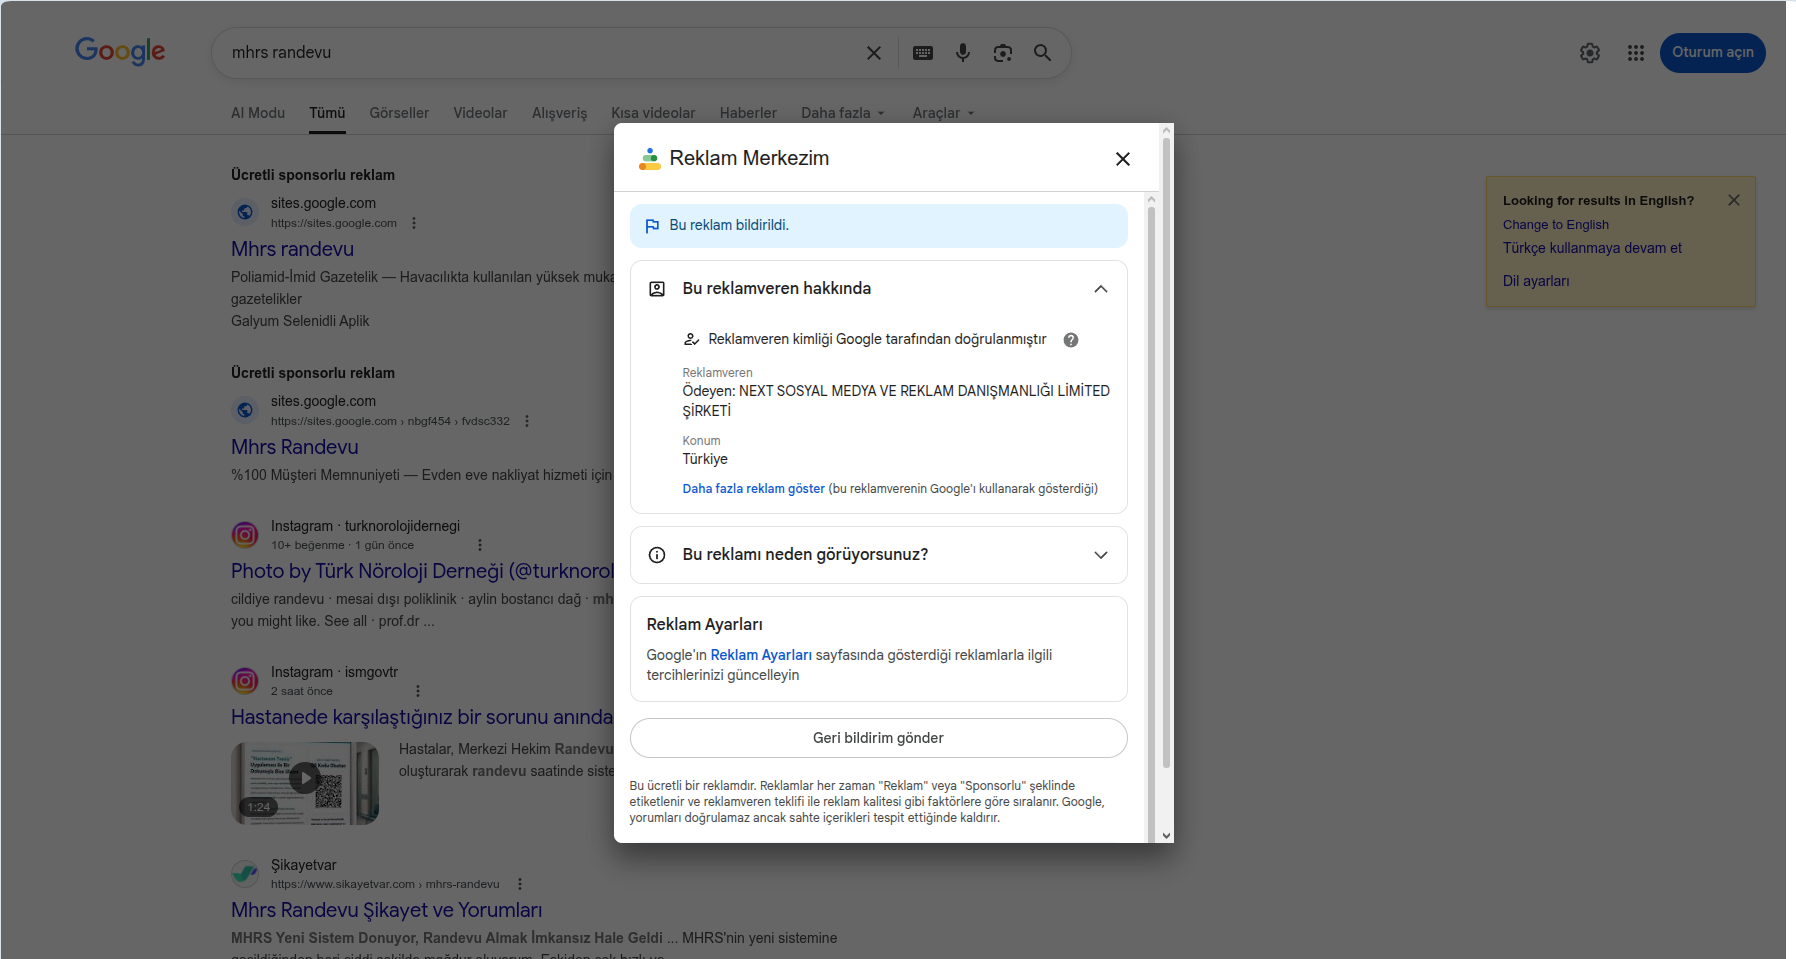Open the Google apps grid icon
Image resolution: width=1796 pixels, height=959 pixels.
(x=1636, y=53)
